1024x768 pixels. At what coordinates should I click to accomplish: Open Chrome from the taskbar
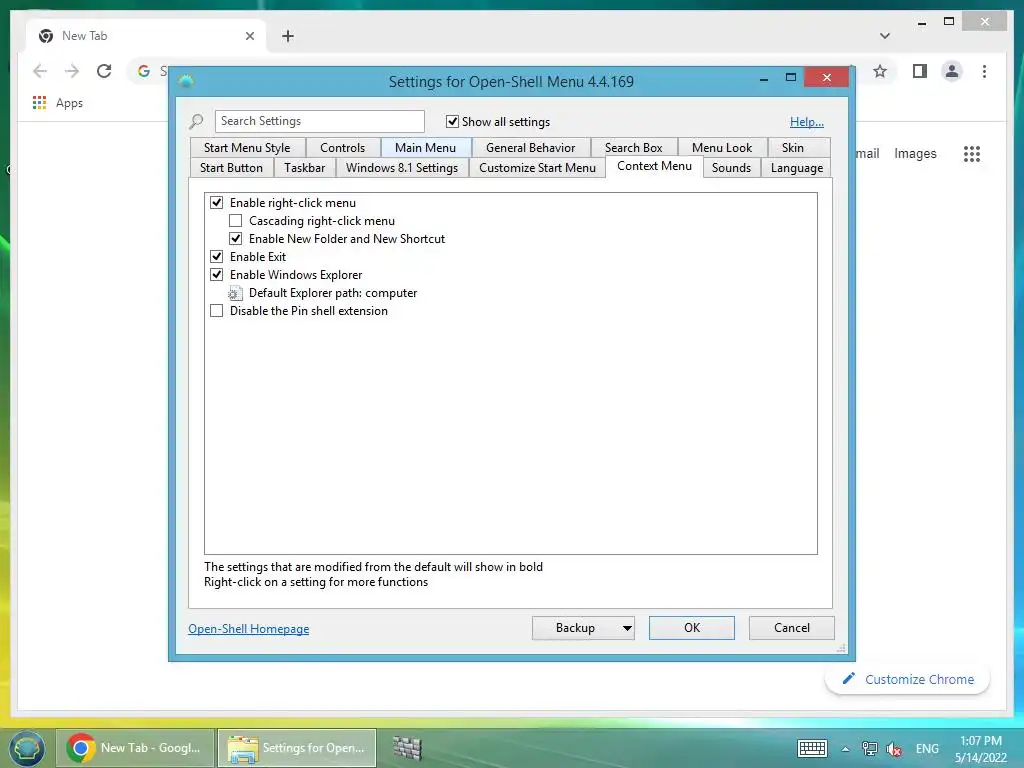[135, 748]
